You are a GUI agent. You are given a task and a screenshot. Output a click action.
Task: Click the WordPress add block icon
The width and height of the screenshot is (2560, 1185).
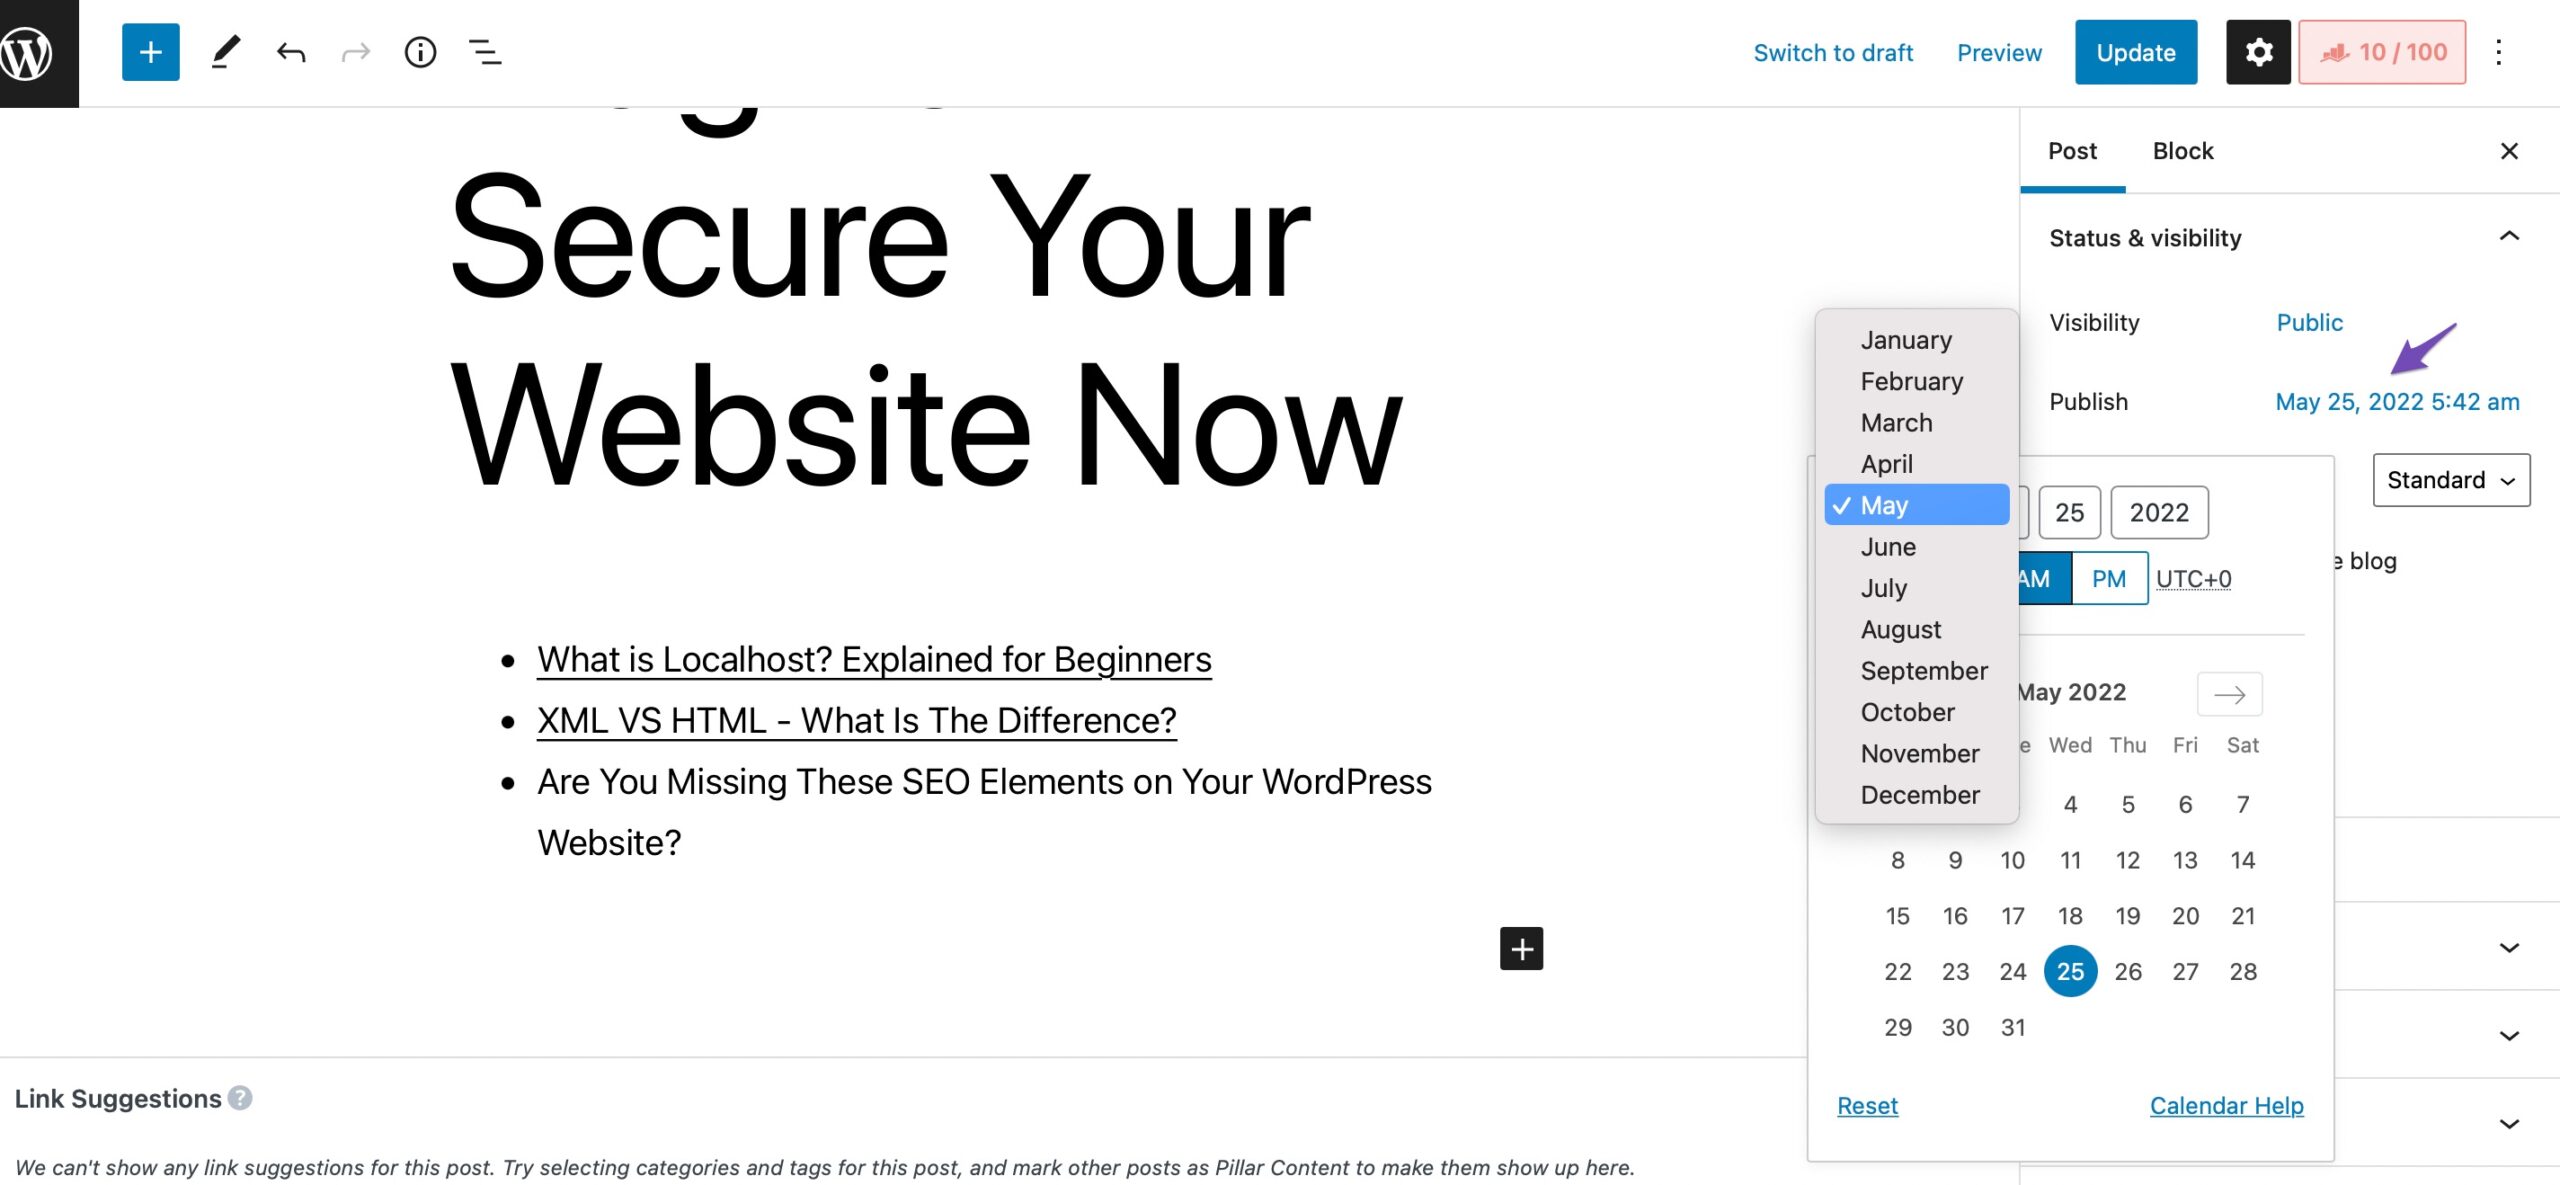coord(147,52)
